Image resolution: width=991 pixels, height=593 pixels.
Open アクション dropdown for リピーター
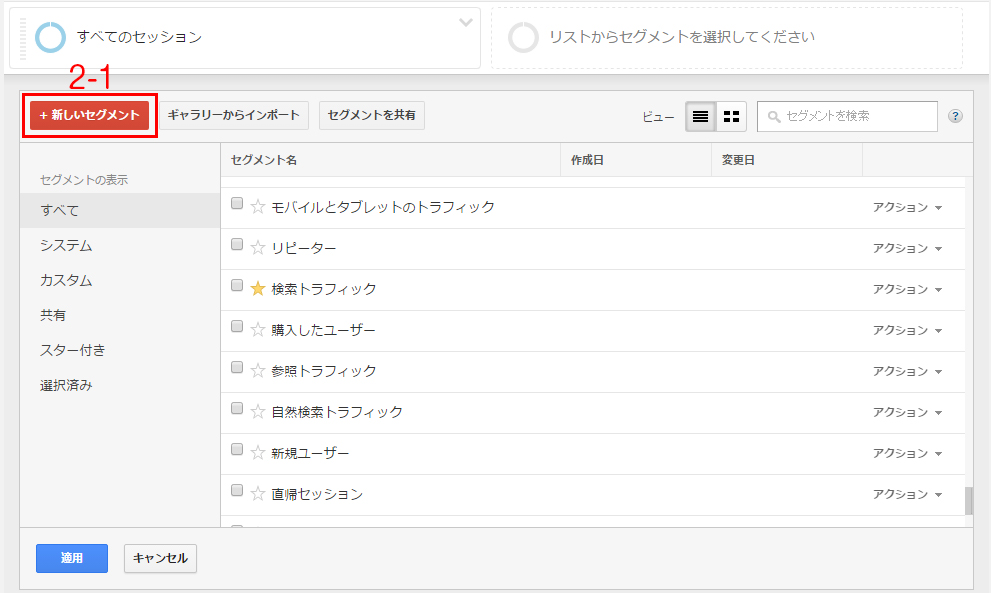click(907, 248)
